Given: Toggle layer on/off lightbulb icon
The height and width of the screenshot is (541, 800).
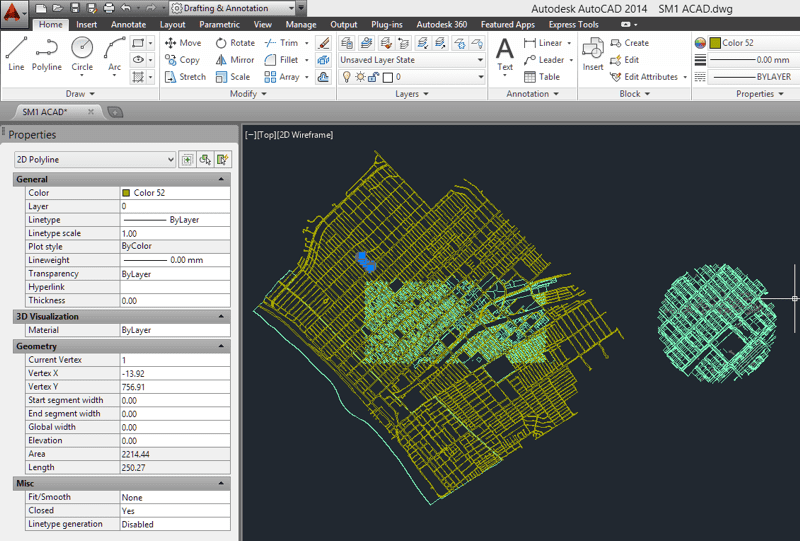Looking at the screenshot, I should point(346,77).
